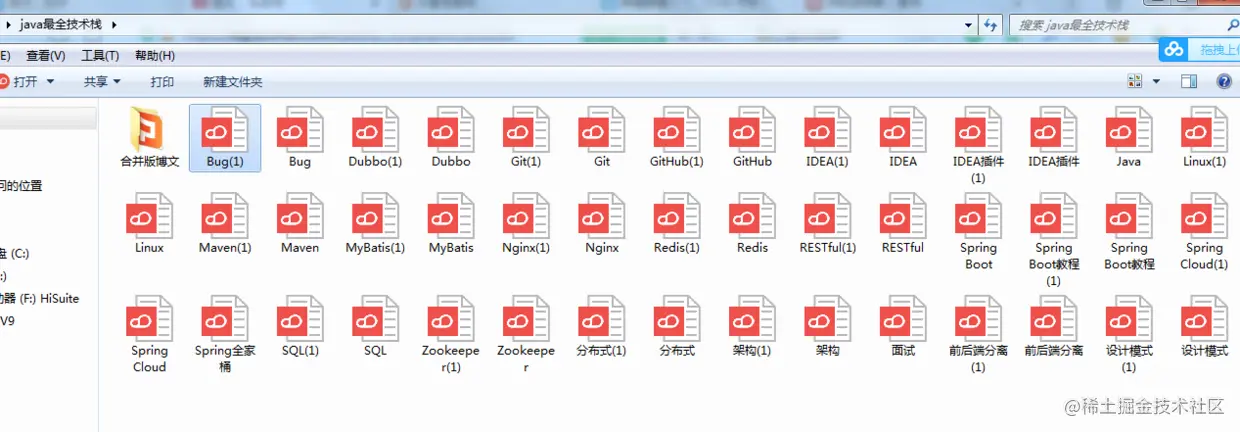This screenshot has height=432, width=1240.
Task: Click the 设计模式(1) file label
Action: (x=1129, y=358)
